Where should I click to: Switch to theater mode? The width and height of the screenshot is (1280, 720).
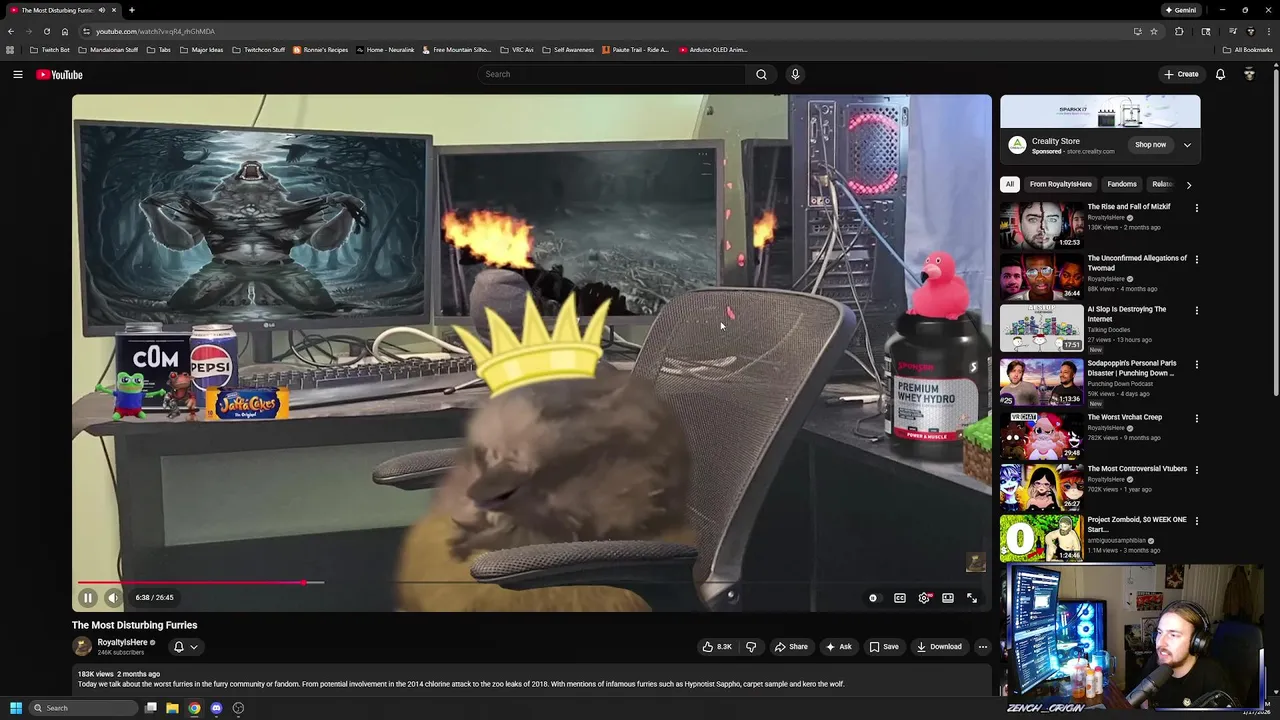pos(948,598)
